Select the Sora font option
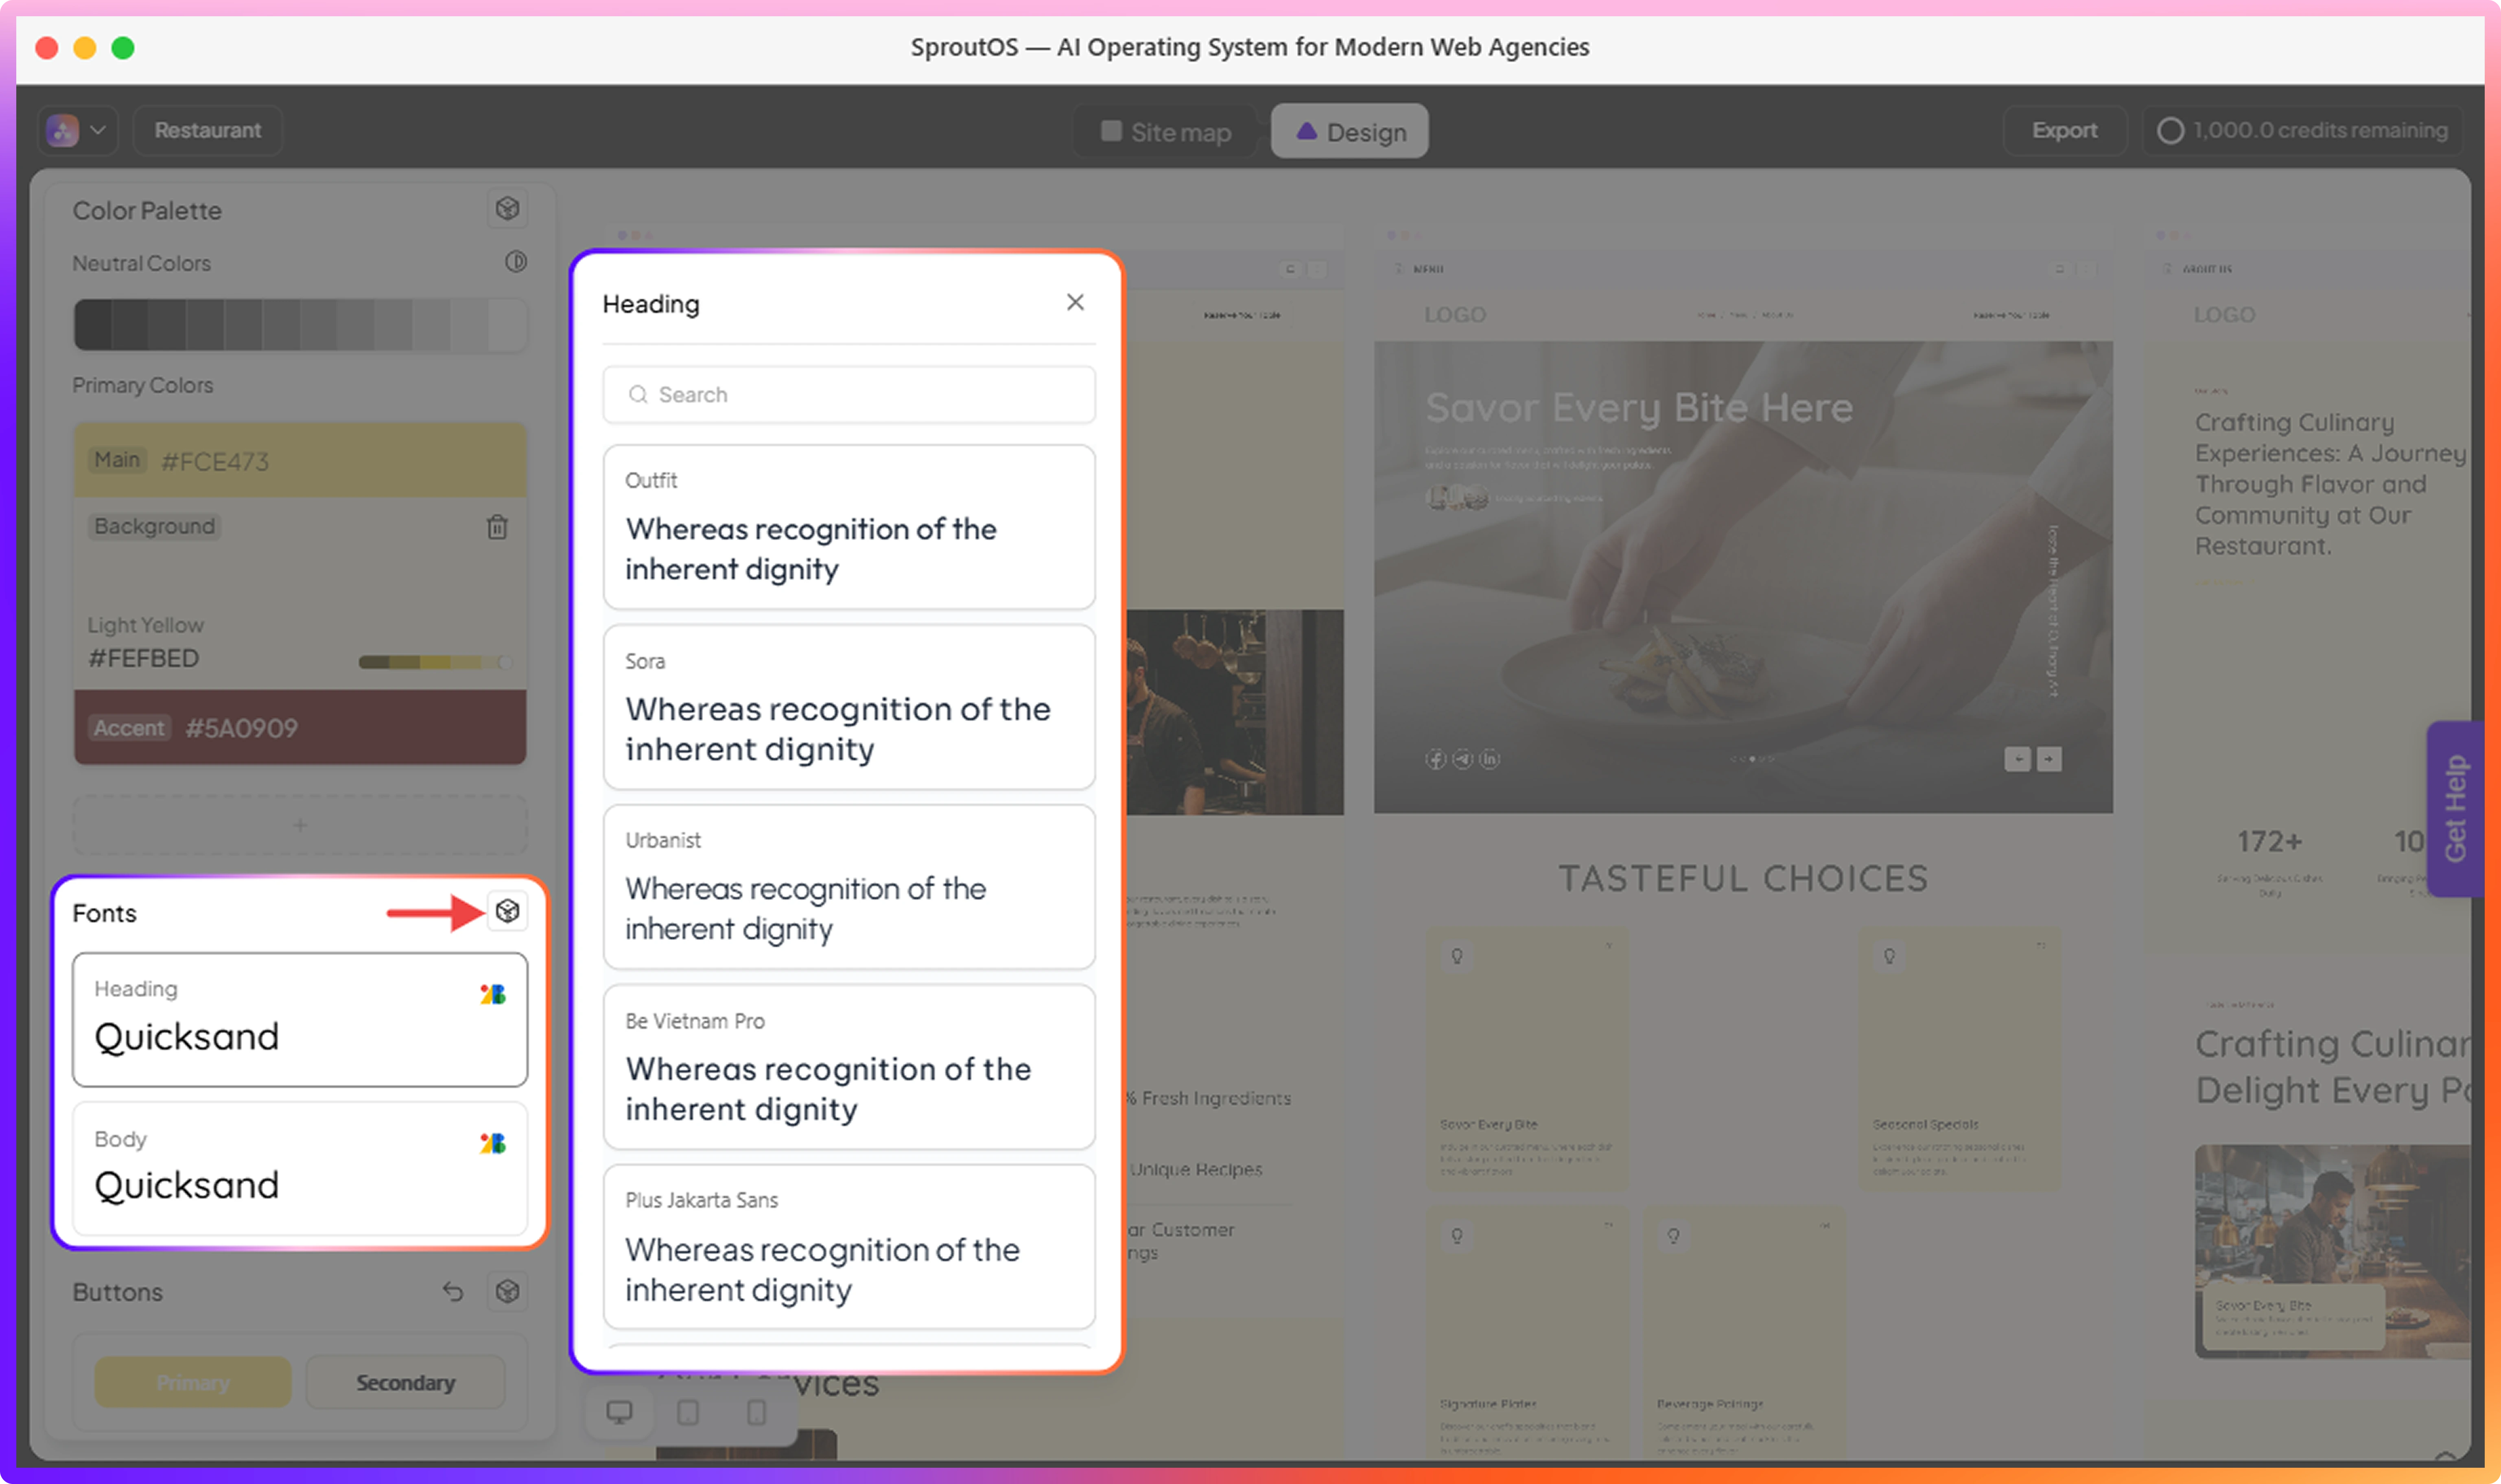Screen dimensions: 2501x1484 pos(849,707)
